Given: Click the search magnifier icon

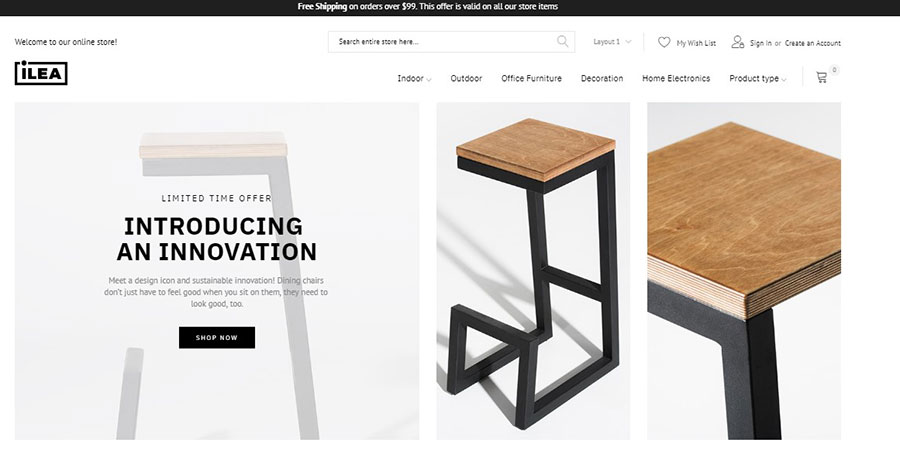Looking at the screenshot, I should click(562, 41).
